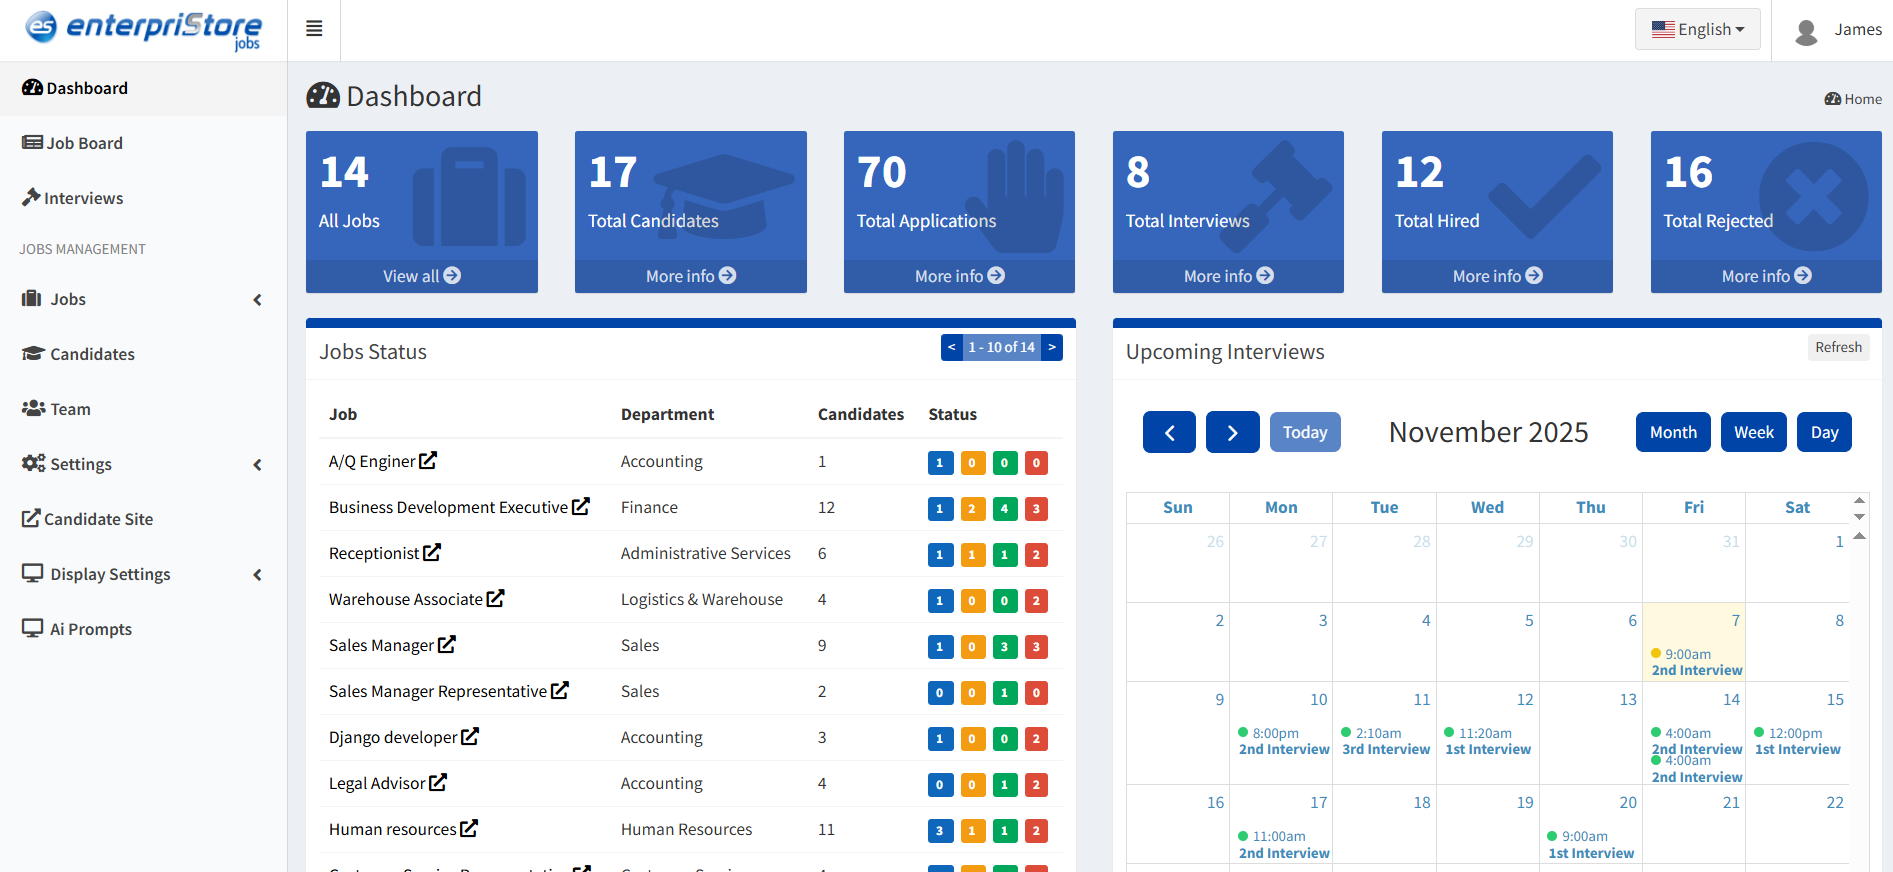Click Logistics & Warehouse department cell
1893x872 pixels.
pyautogui.click(x=701, y=599)
